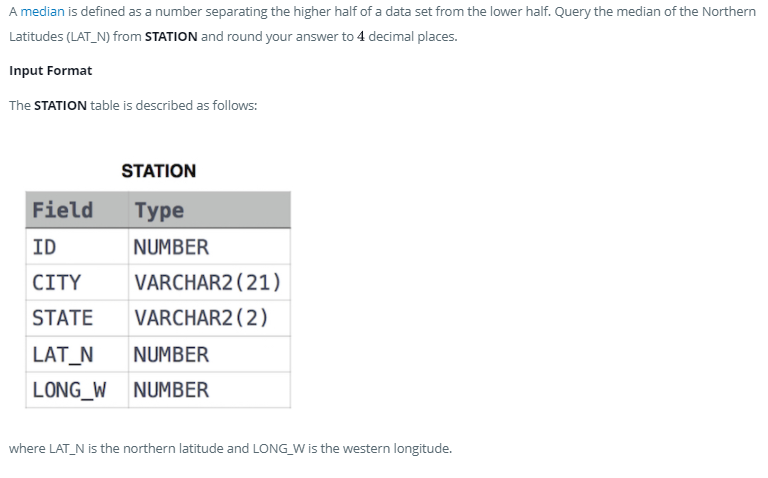Click the STATE field cell
This screenshot has width=768, height=478.
[62, 319]
